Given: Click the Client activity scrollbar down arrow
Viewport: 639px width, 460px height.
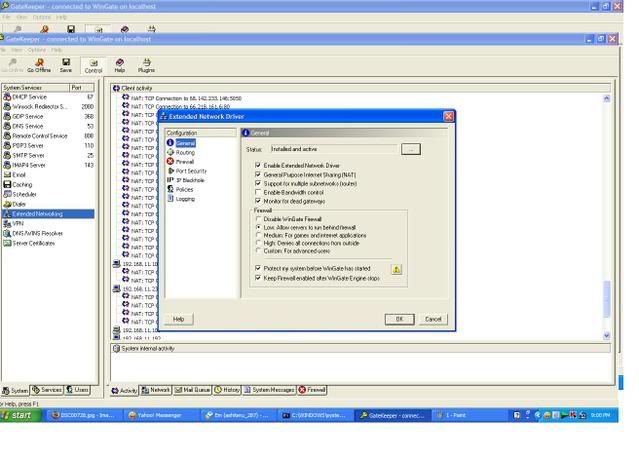Looking at the screenshot, I should coord(606,336).
